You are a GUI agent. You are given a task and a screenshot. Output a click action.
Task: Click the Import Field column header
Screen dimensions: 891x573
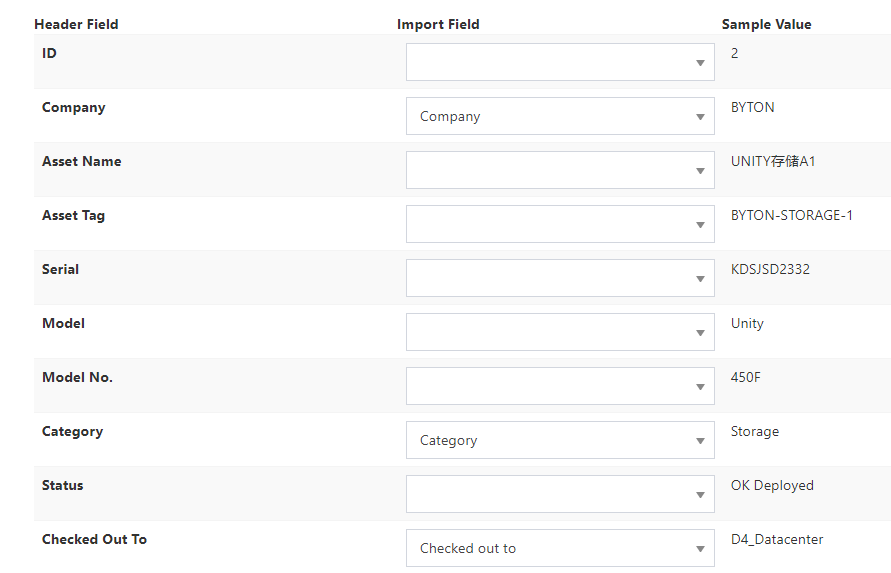tap(438, 24)
